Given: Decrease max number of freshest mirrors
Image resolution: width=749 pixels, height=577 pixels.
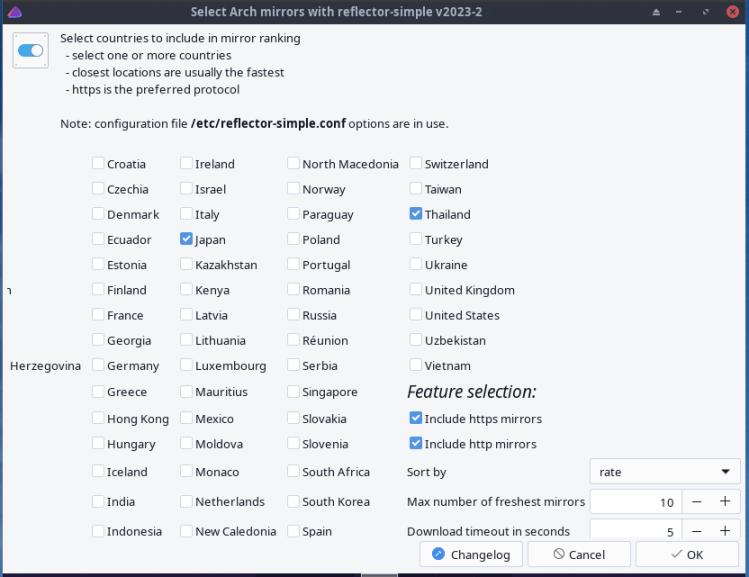Looking at the screenshot, I should [x=697, y=502].
